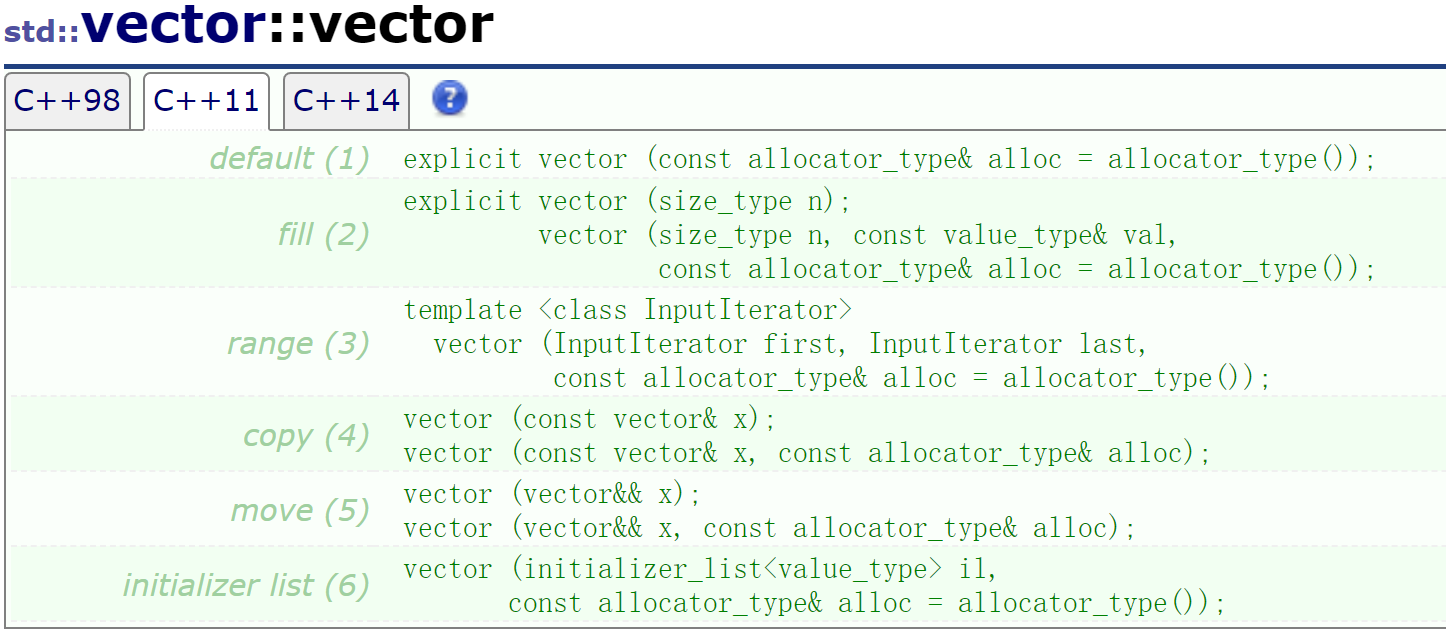
Task: Select the fill (2) constructor label
Action: pyautogui.click(x=323, y=235)
